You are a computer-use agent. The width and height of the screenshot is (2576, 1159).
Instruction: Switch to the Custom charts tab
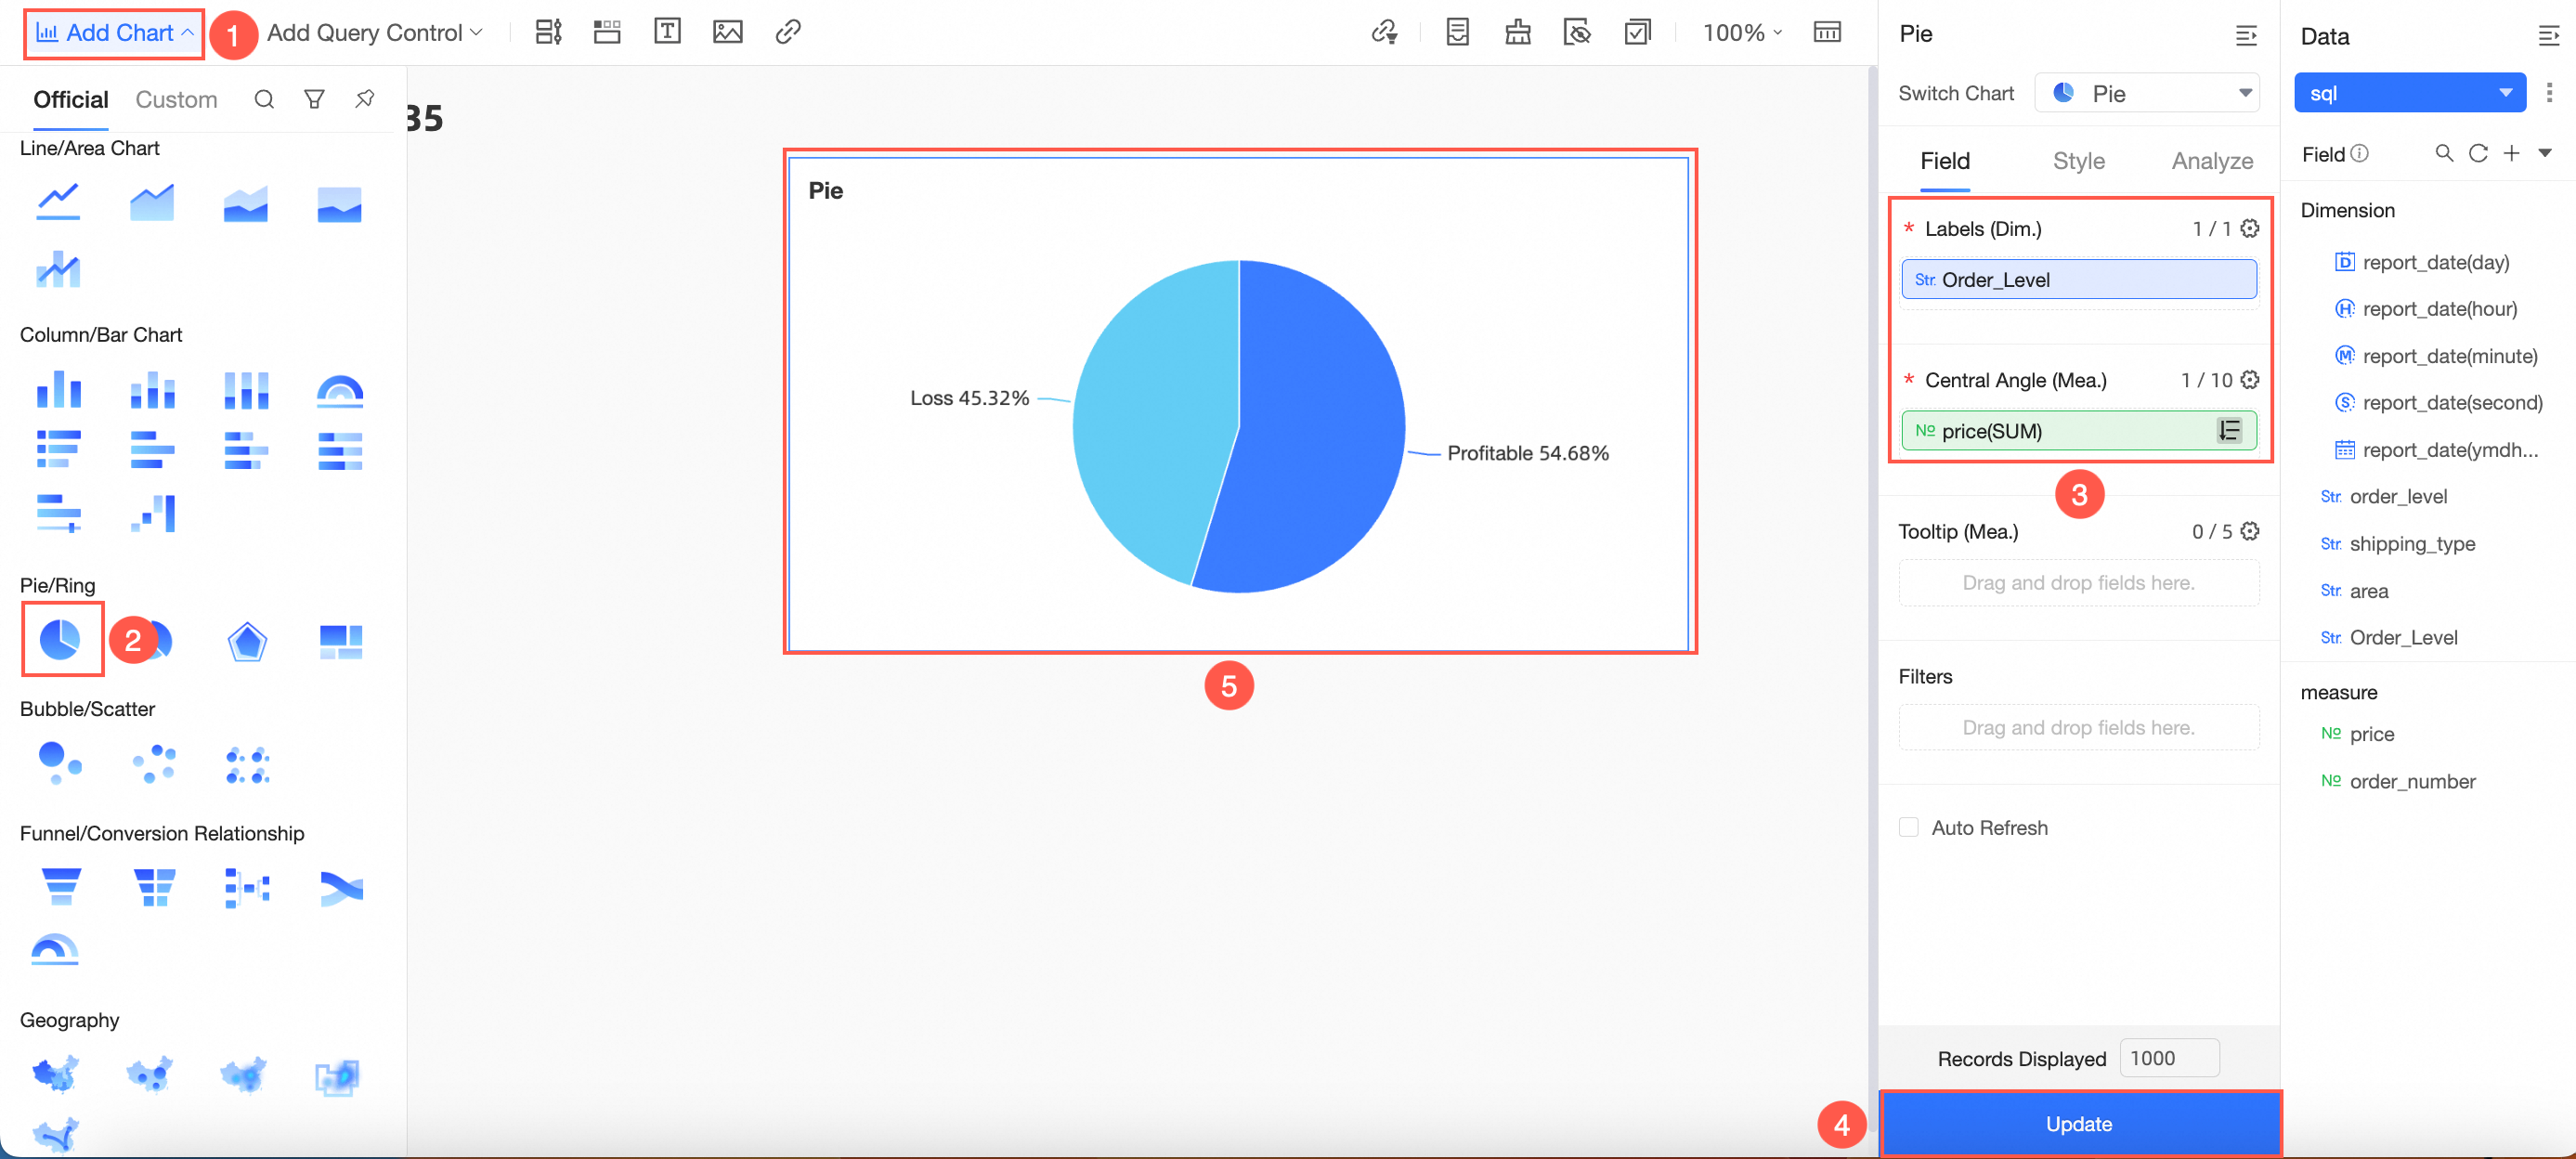point(176,99)
